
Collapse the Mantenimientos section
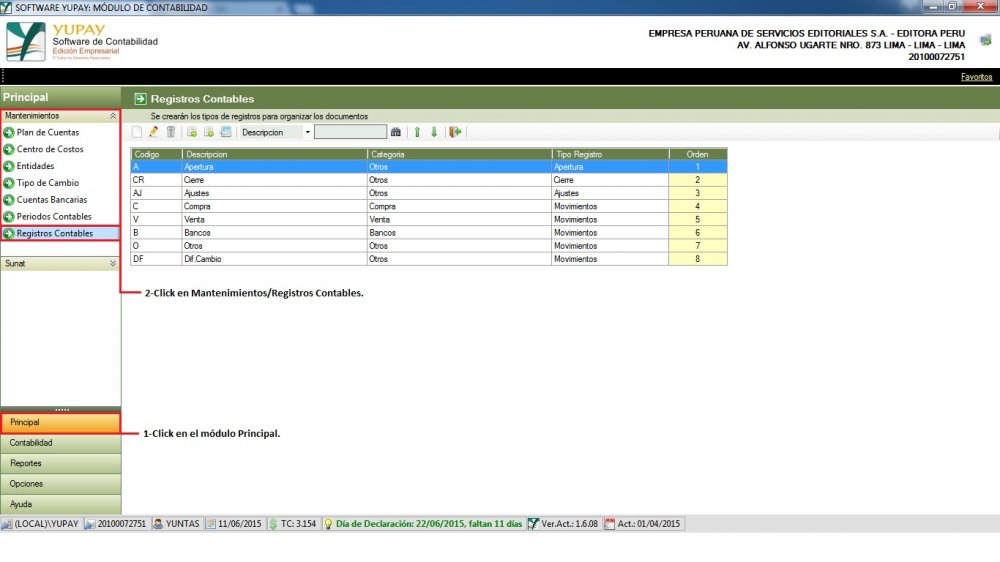point(113,116)
